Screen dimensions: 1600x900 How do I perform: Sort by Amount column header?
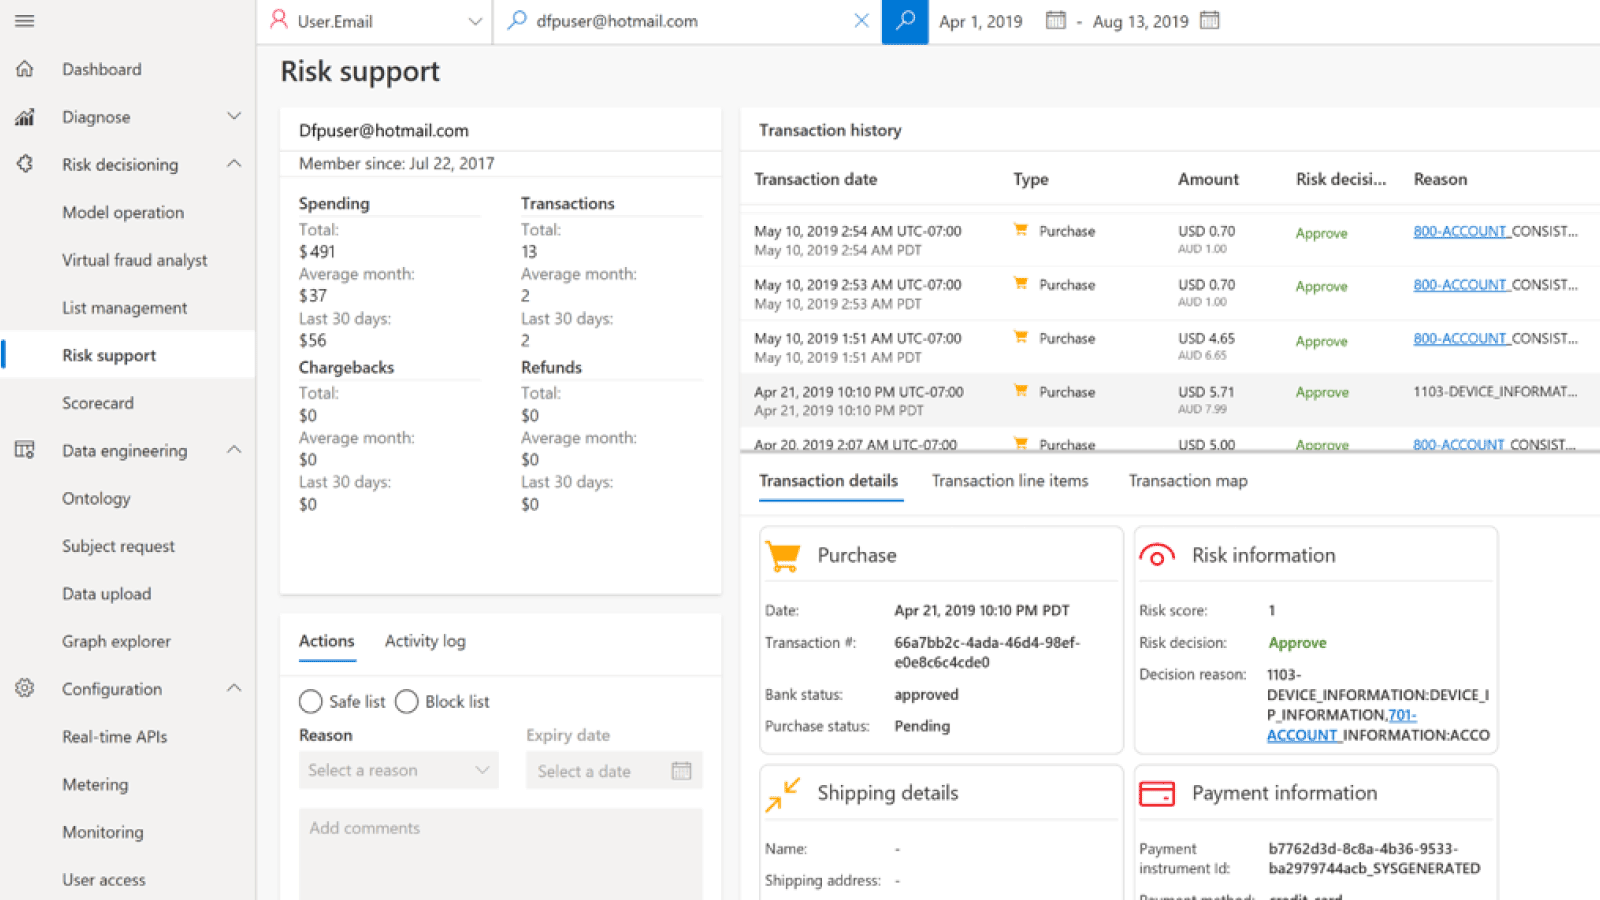pos(1208,179)
